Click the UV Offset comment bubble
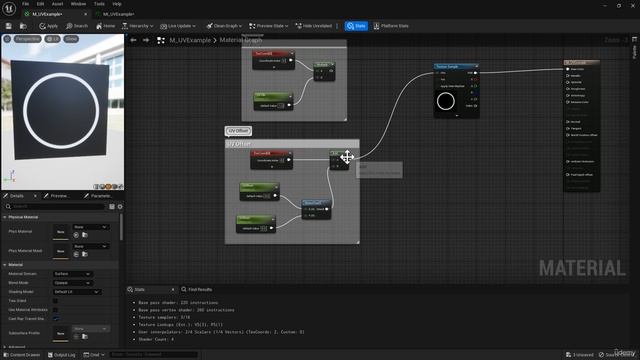Image resolution: width=640 pixels, height=360 pixels. (x=238, y=131)
